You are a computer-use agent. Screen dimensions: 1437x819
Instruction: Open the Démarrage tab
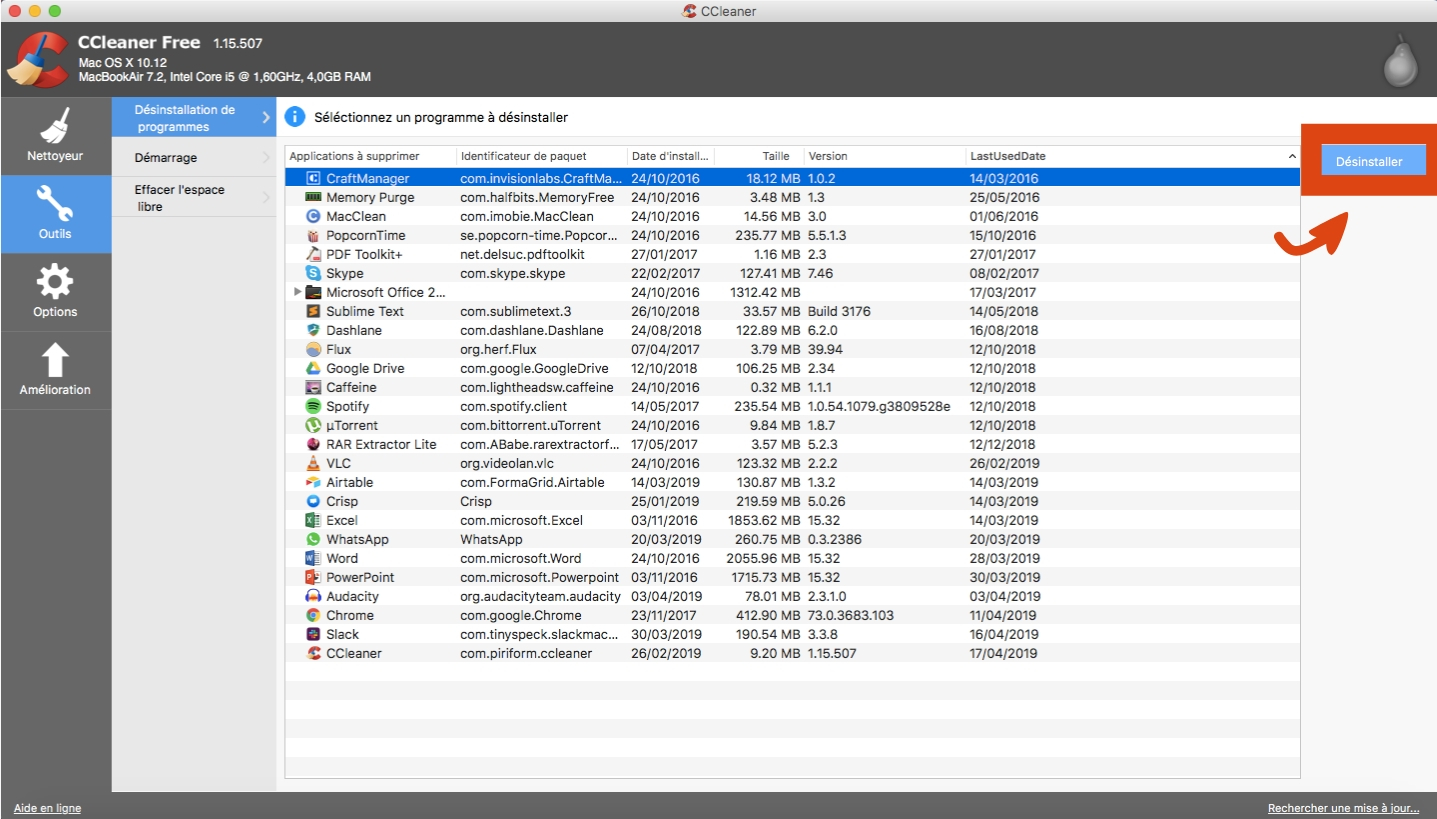[x=193, y=157]
